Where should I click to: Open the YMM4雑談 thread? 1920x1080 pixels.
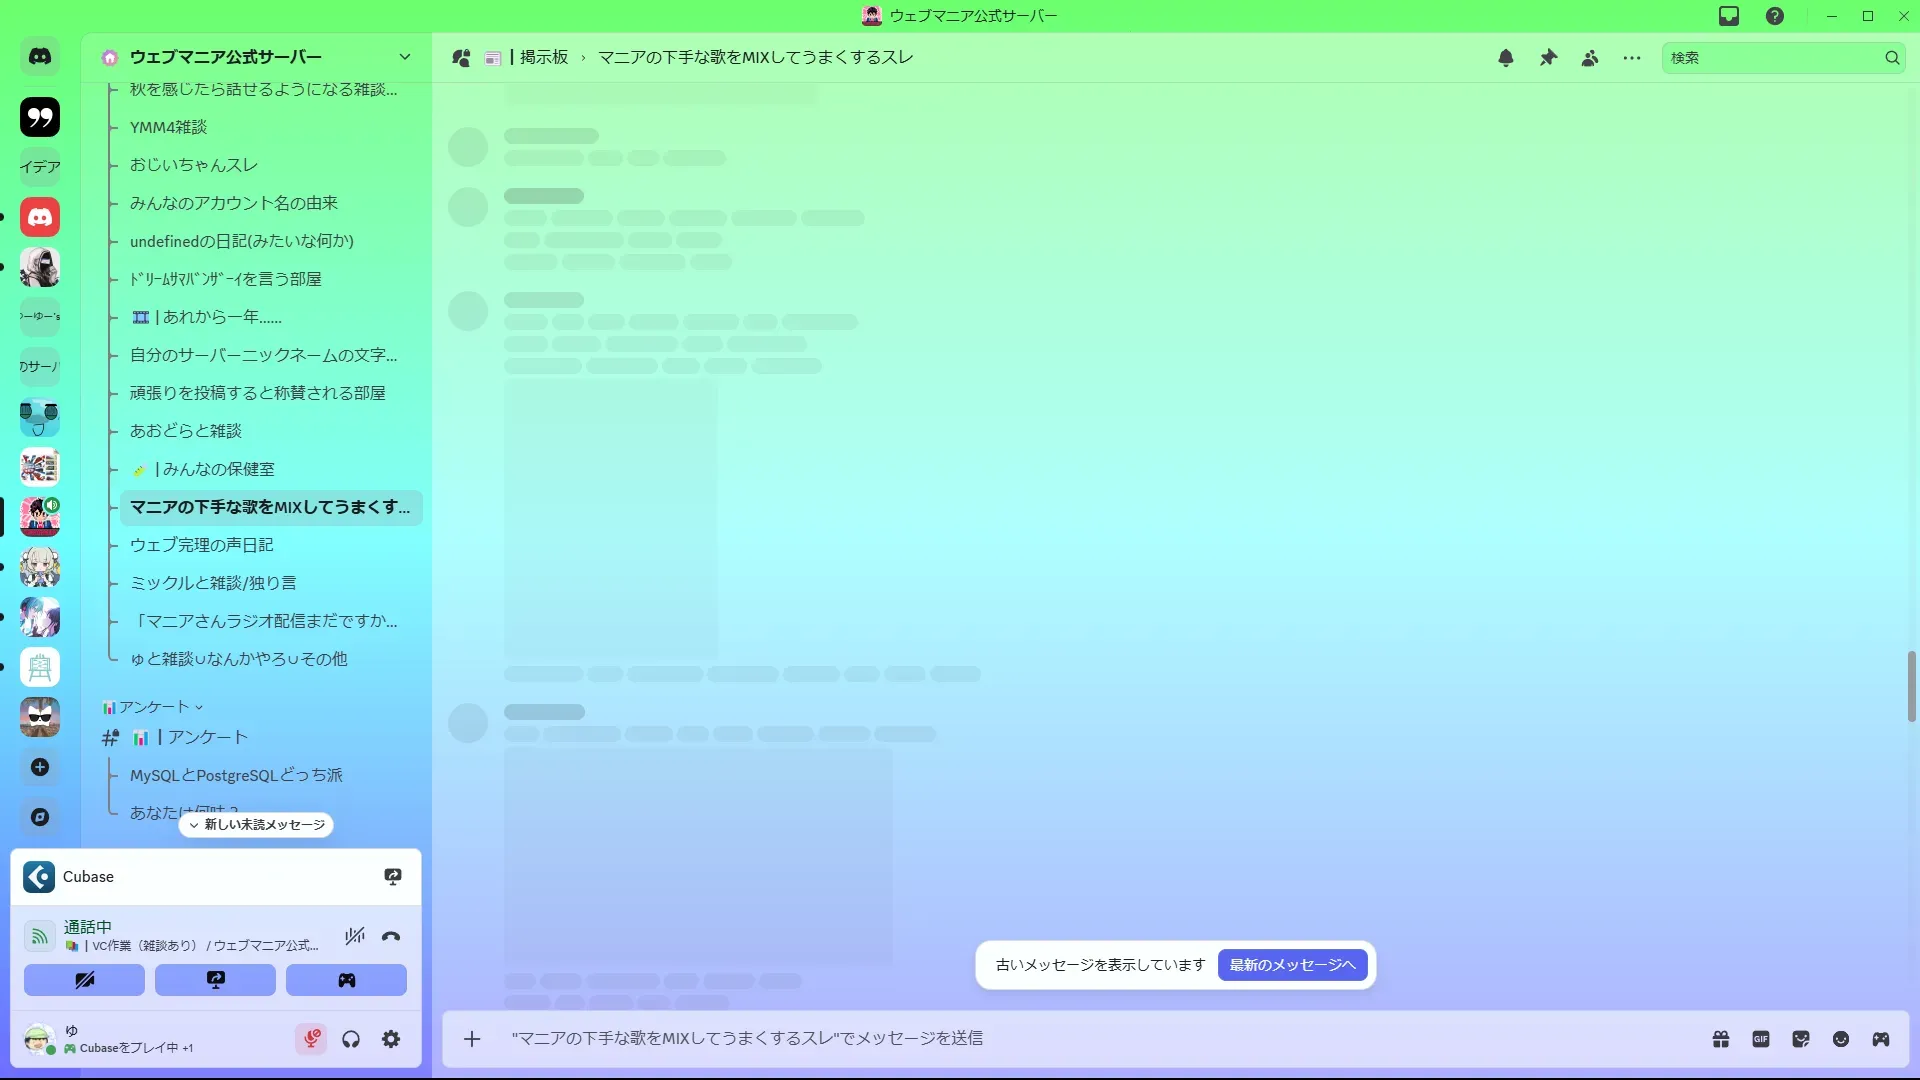tap(168, 127)
